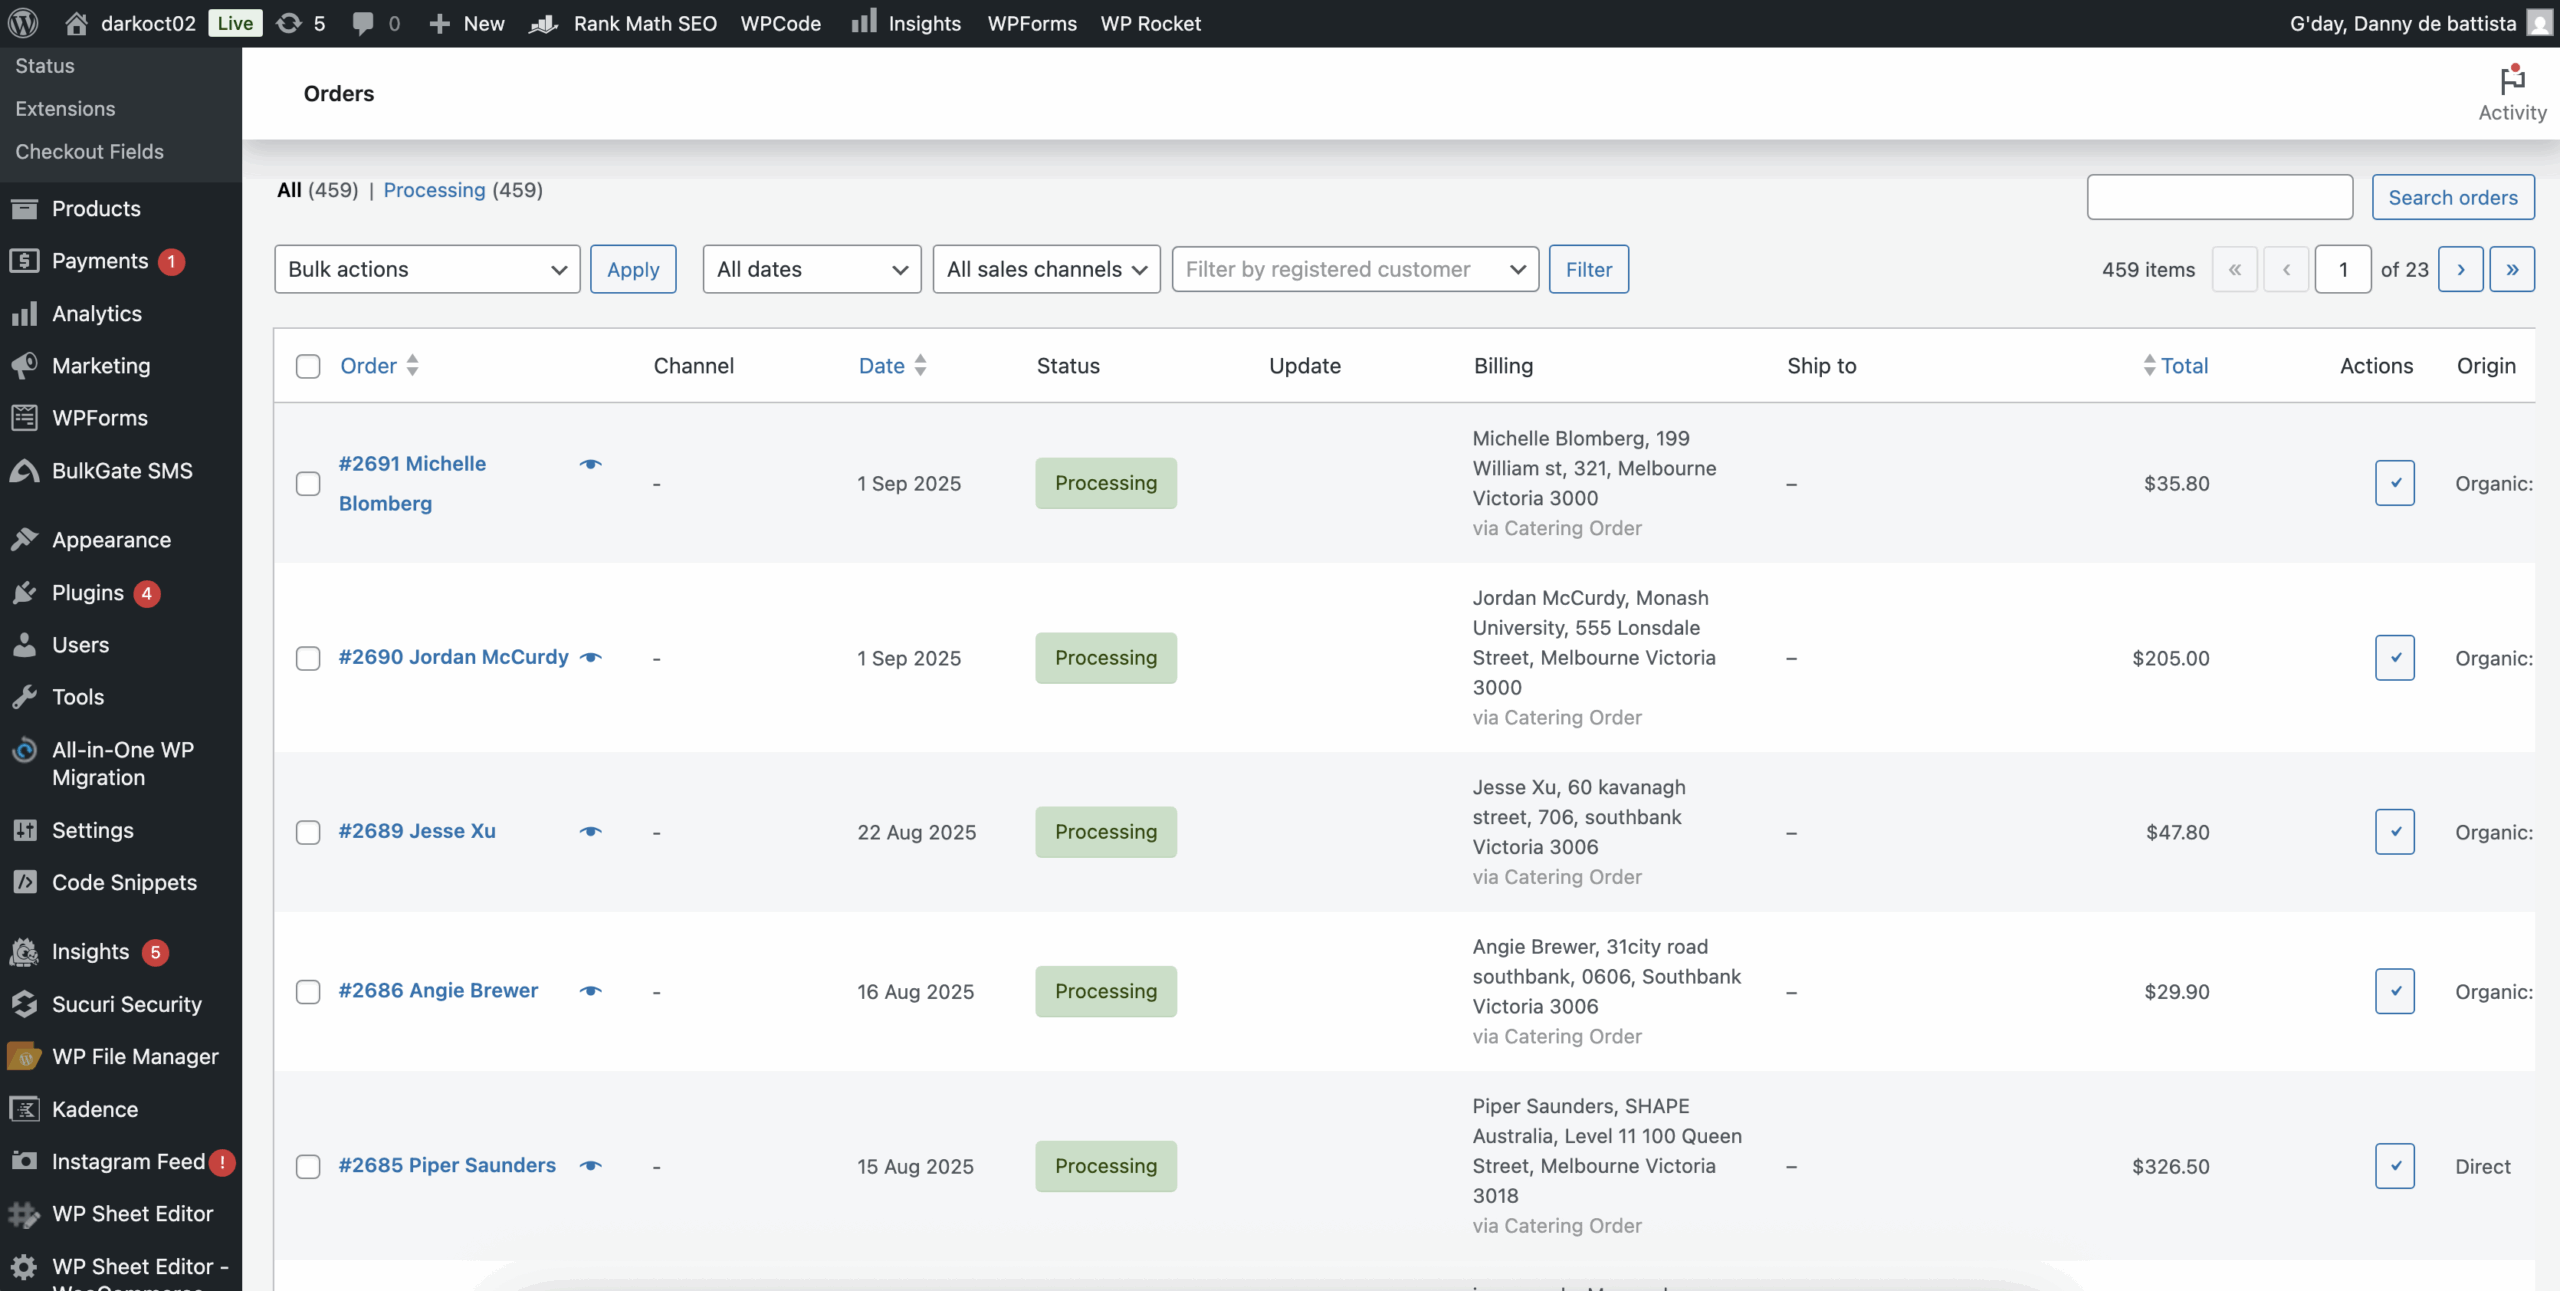The width and height of the screenshot is (2560, 1291).
Task: Select checkbox for order #2689 Jesse Xu
Action: point(308,832)
